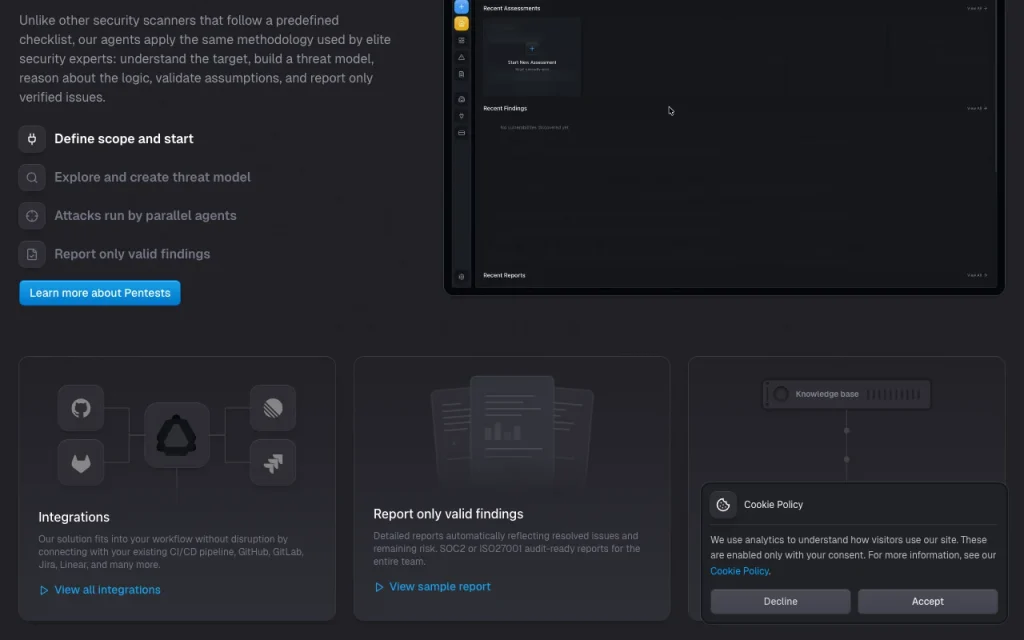Click the Linear logo in Integrations card

[273, 409]
